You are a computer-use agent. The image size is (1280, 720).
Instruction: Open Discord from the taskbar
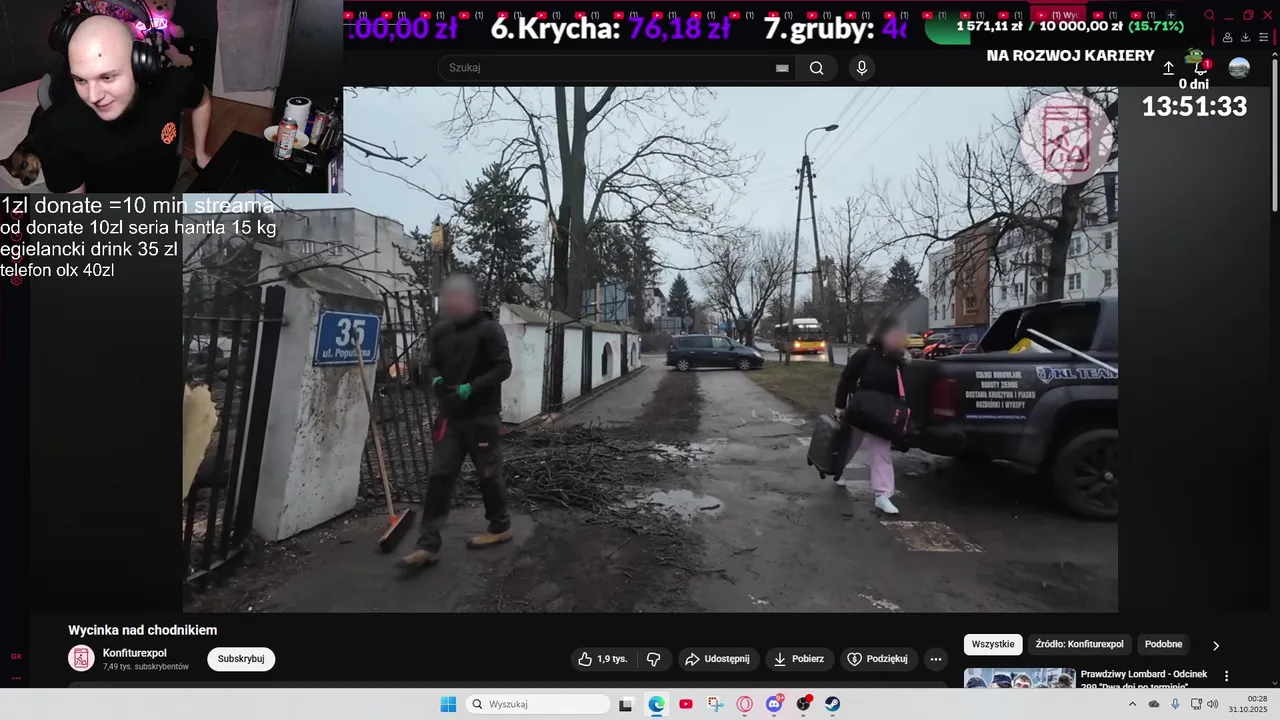click(x=774, y=704)
